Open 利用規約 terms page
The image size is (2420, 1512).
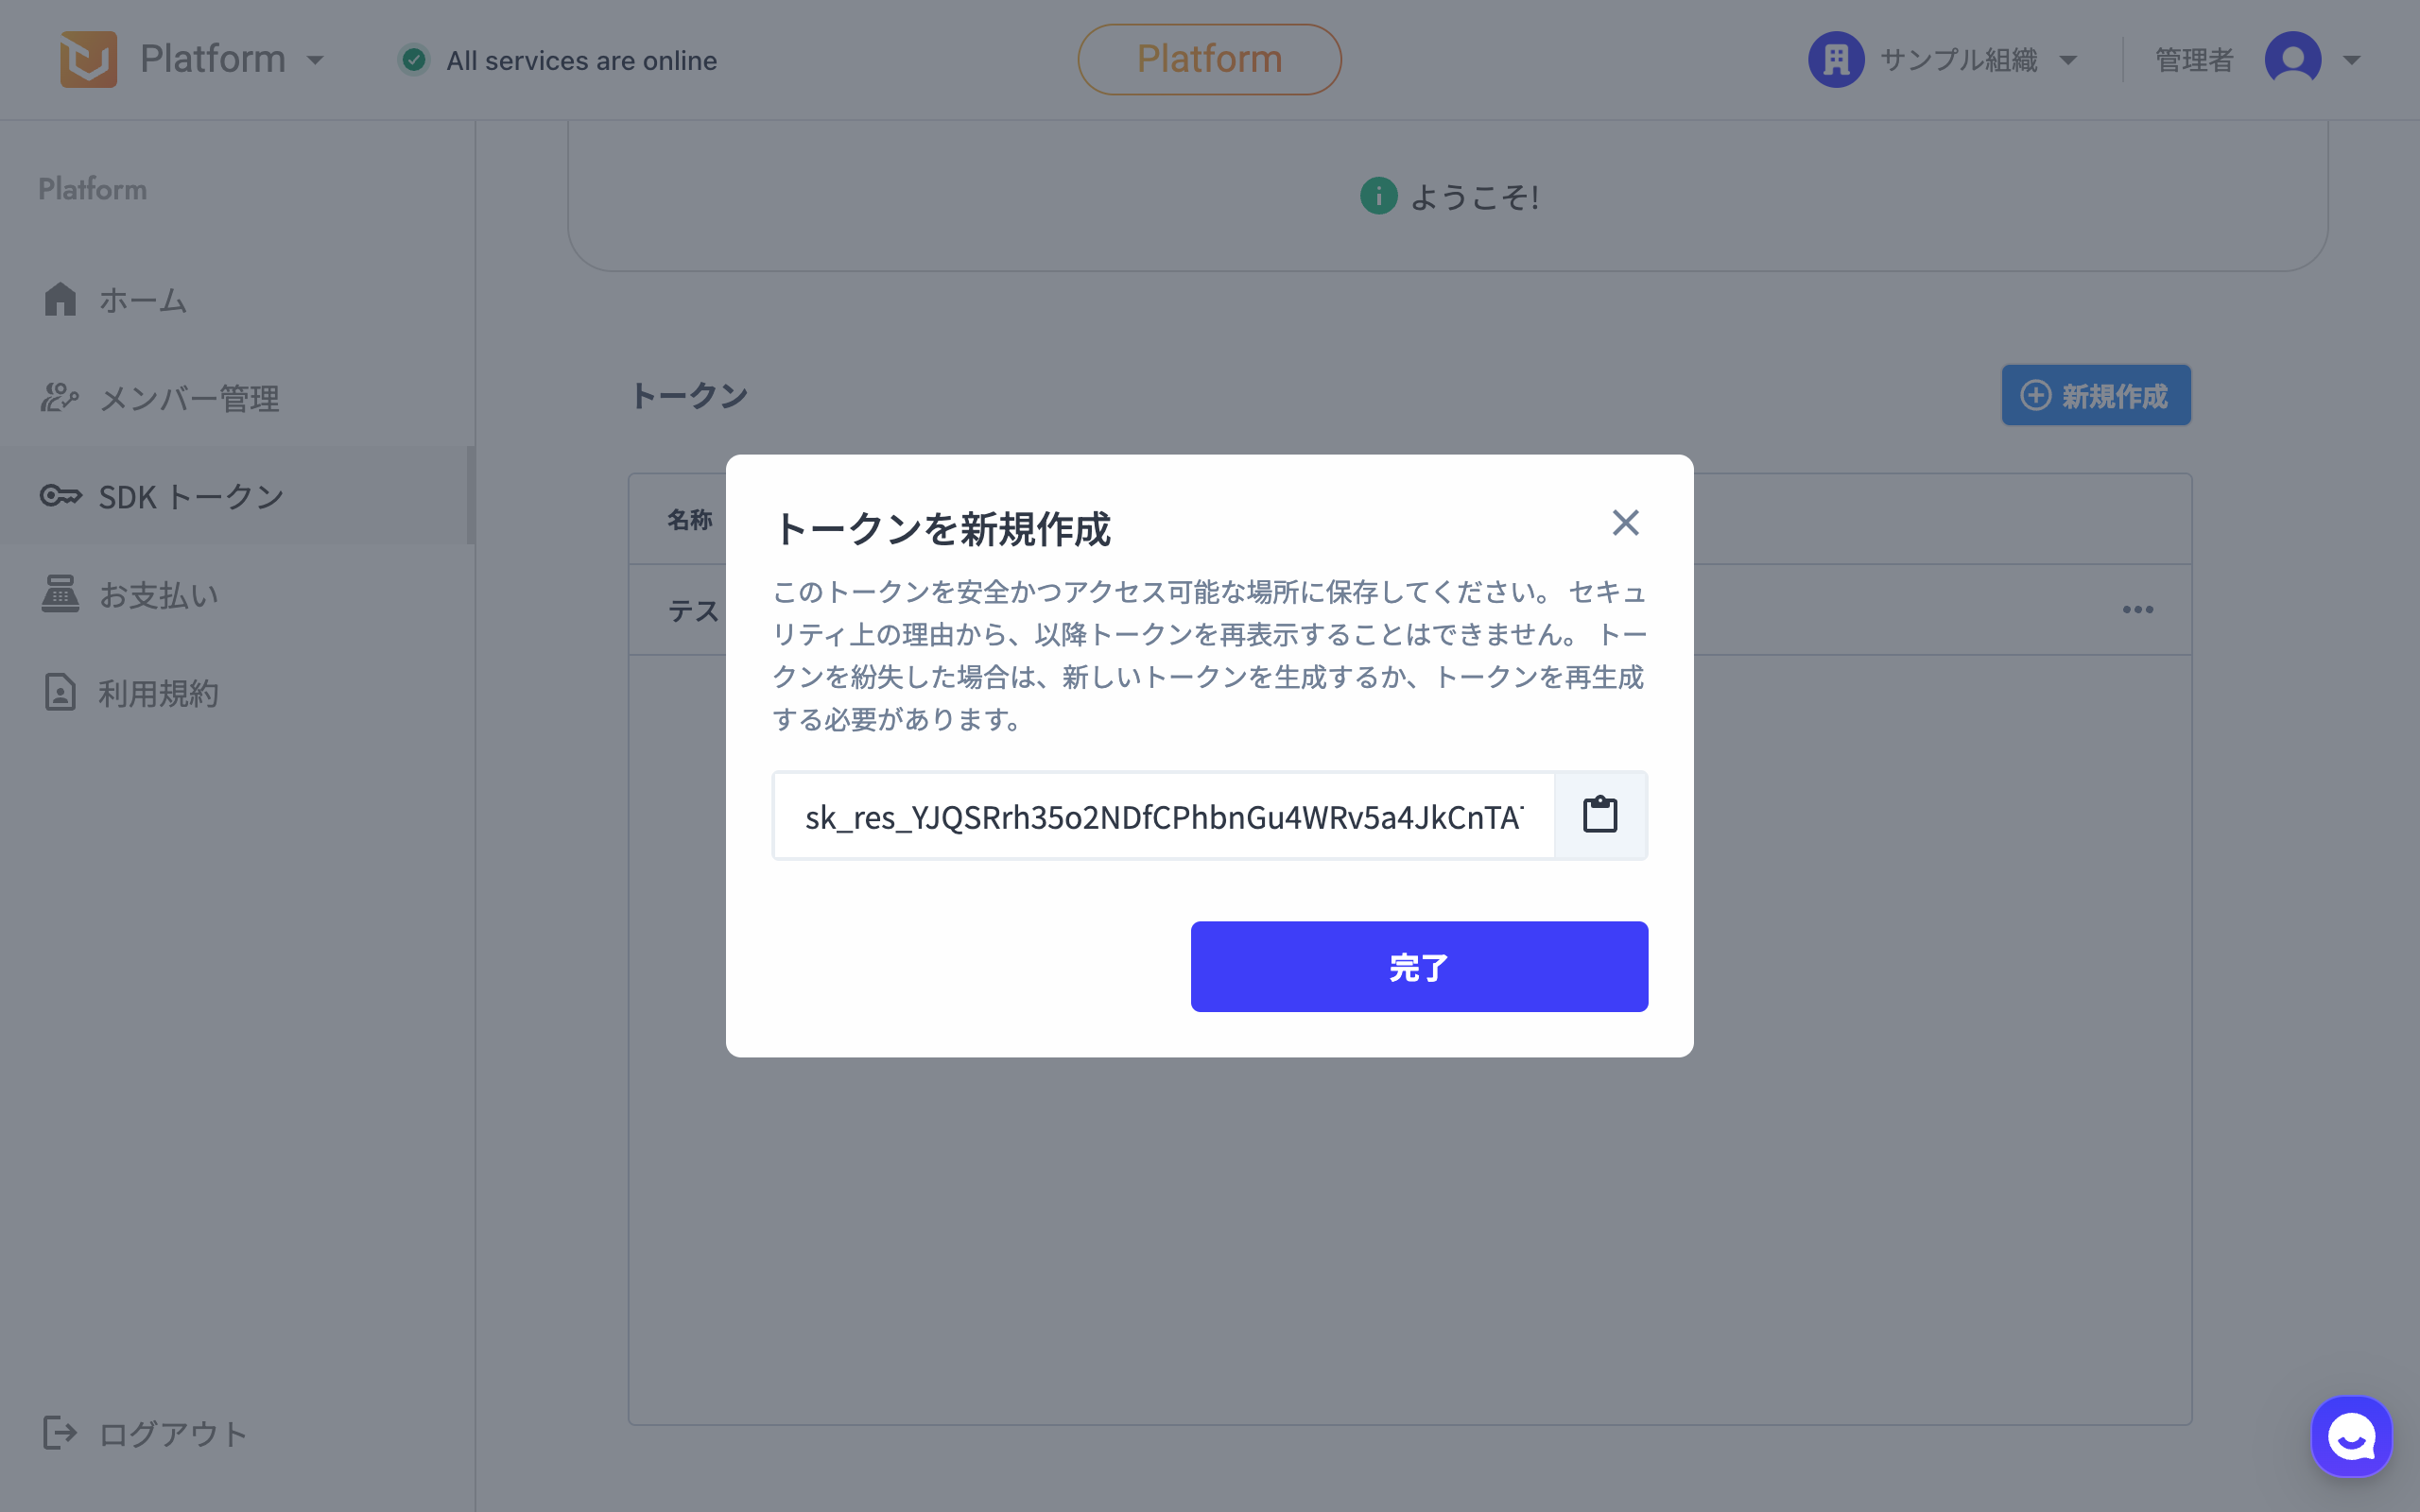coord(158,692)
